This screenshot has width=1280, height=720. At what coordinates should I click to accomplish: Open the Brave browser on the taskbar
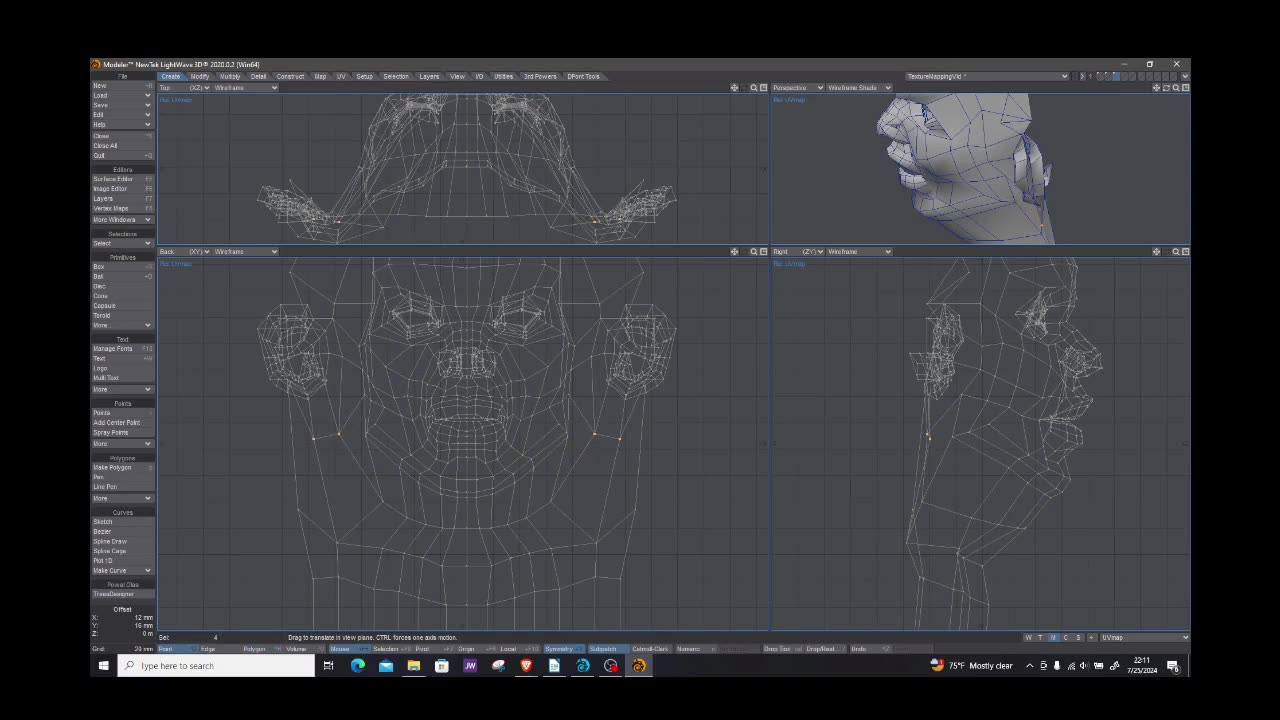526,666
